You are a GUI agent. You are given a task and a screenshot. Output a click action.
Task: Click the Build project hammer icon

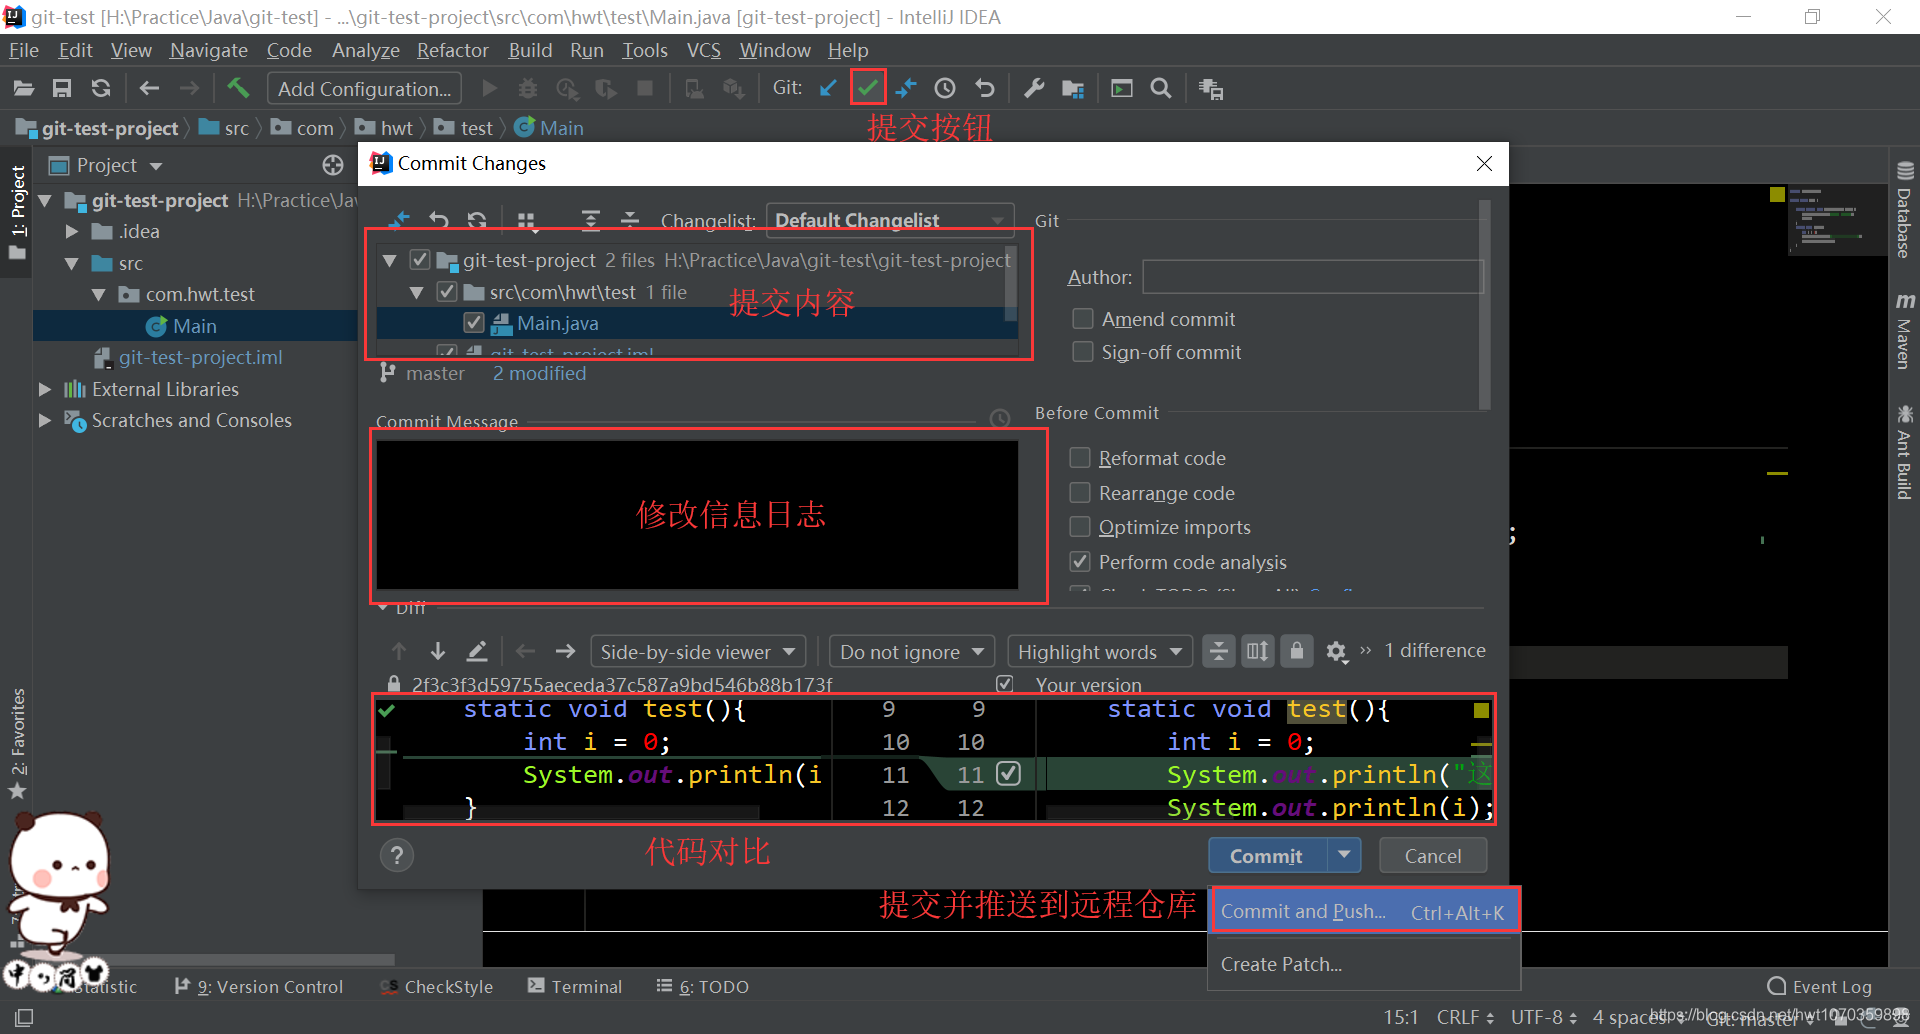click(x=238, y=88)
